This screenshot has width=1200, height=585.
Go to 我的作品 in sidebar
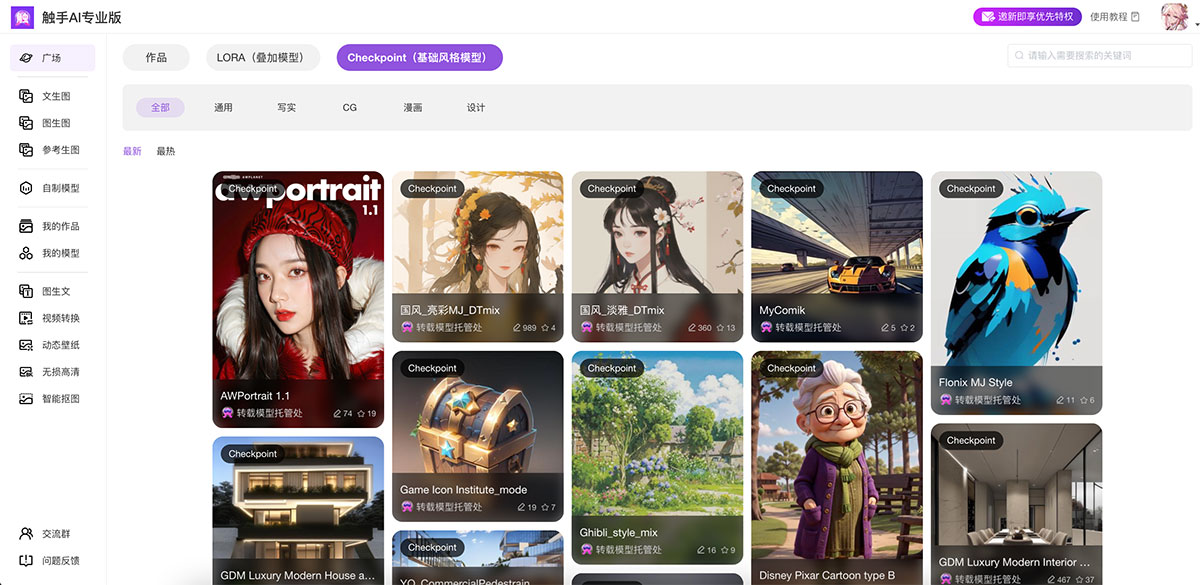(x=59, y=226)
